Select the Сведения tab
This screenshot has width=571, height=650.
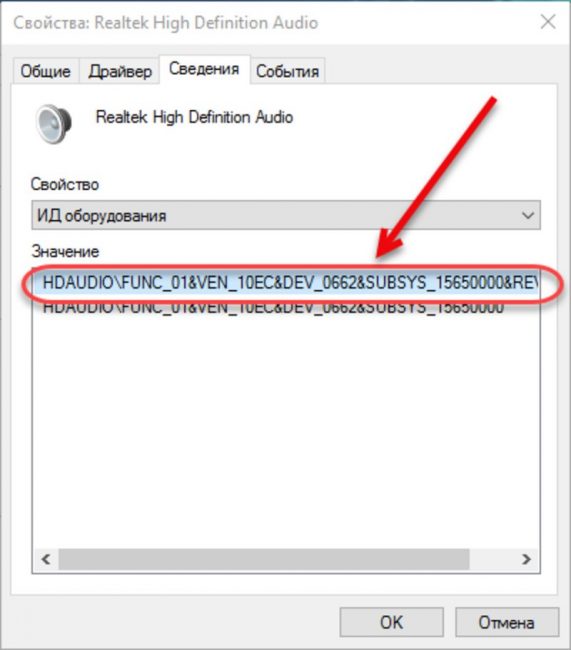(204, 69)
